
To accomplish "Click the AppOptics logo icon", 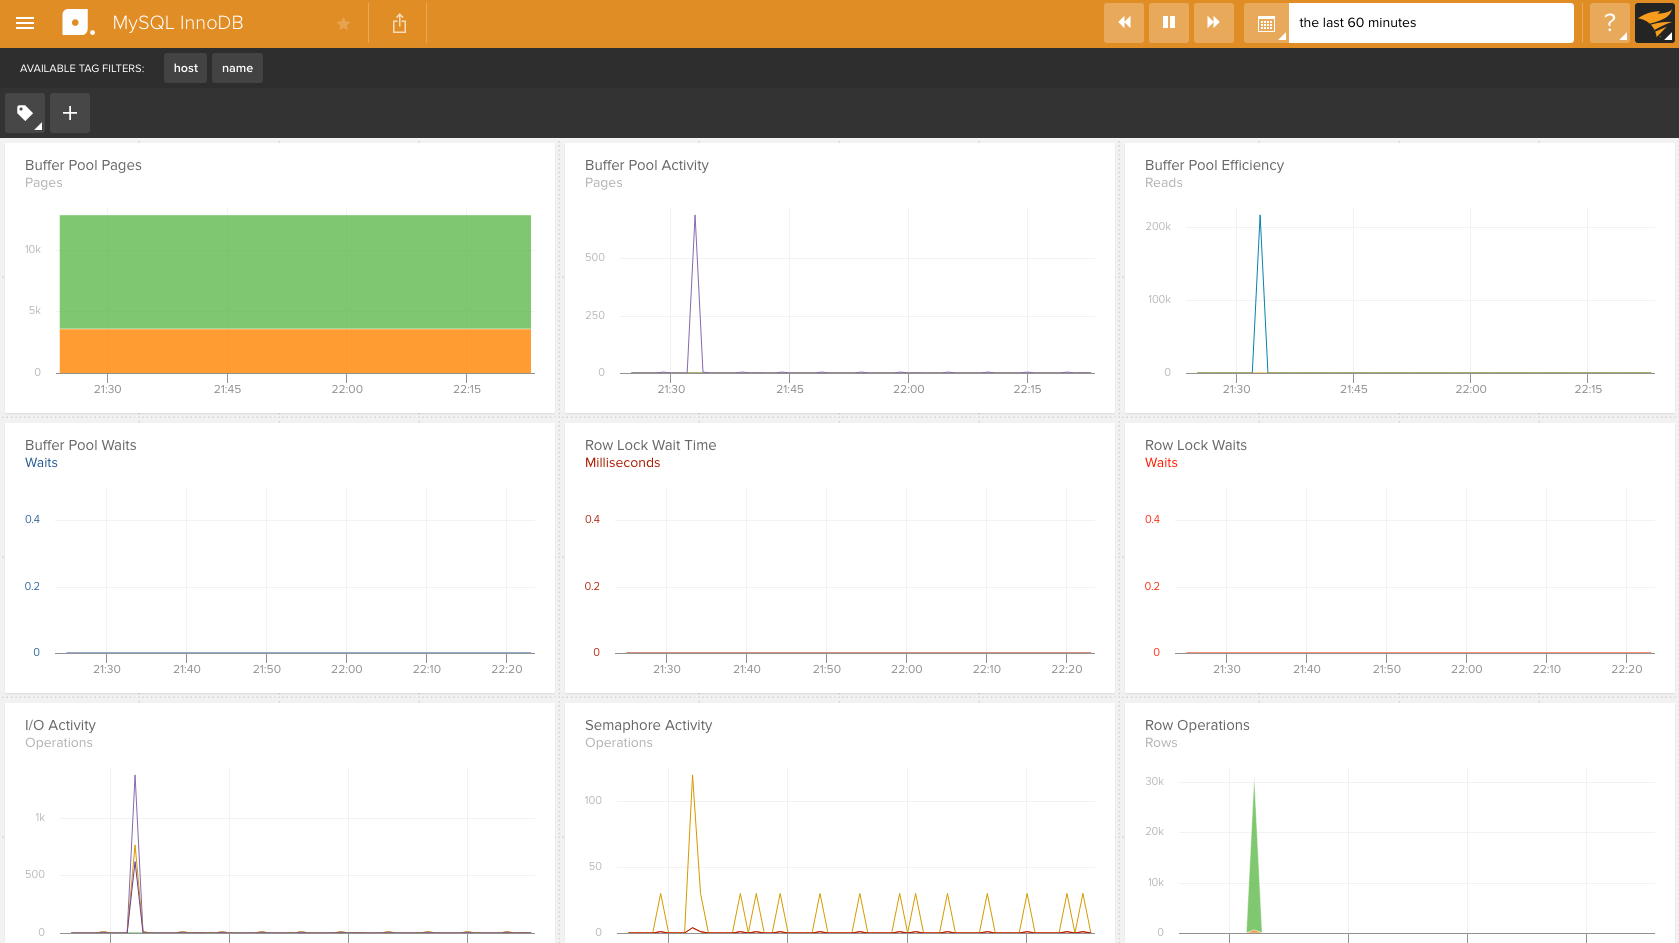I will tap(78, 22).
